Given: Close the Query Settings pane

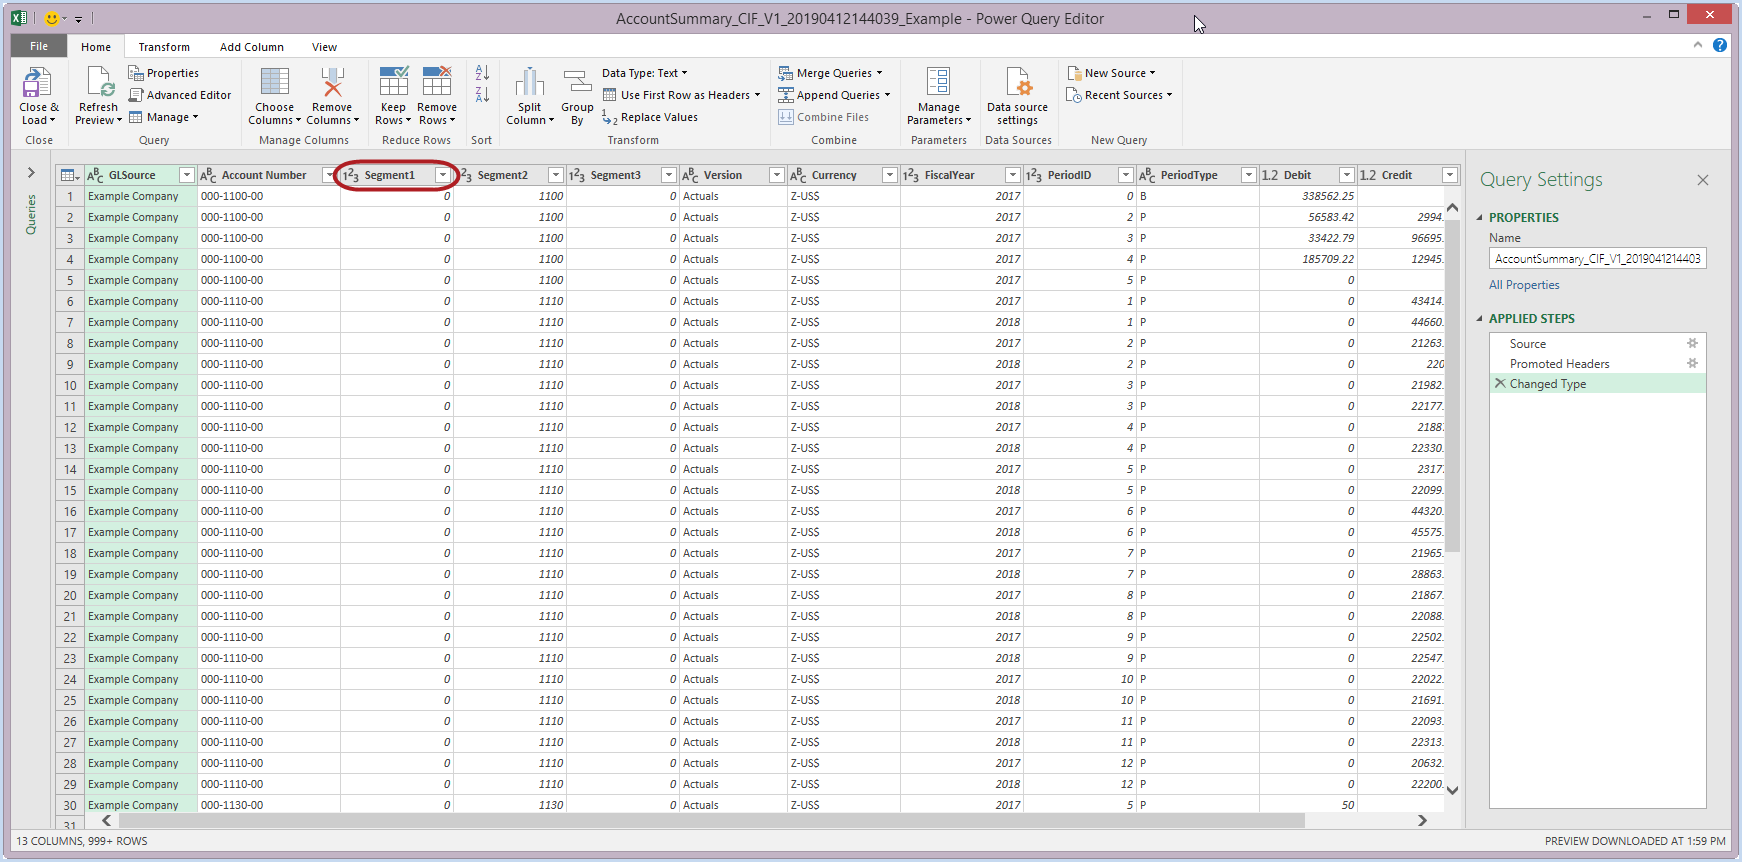Looking at the screenshot, I should click(1703, 180).
